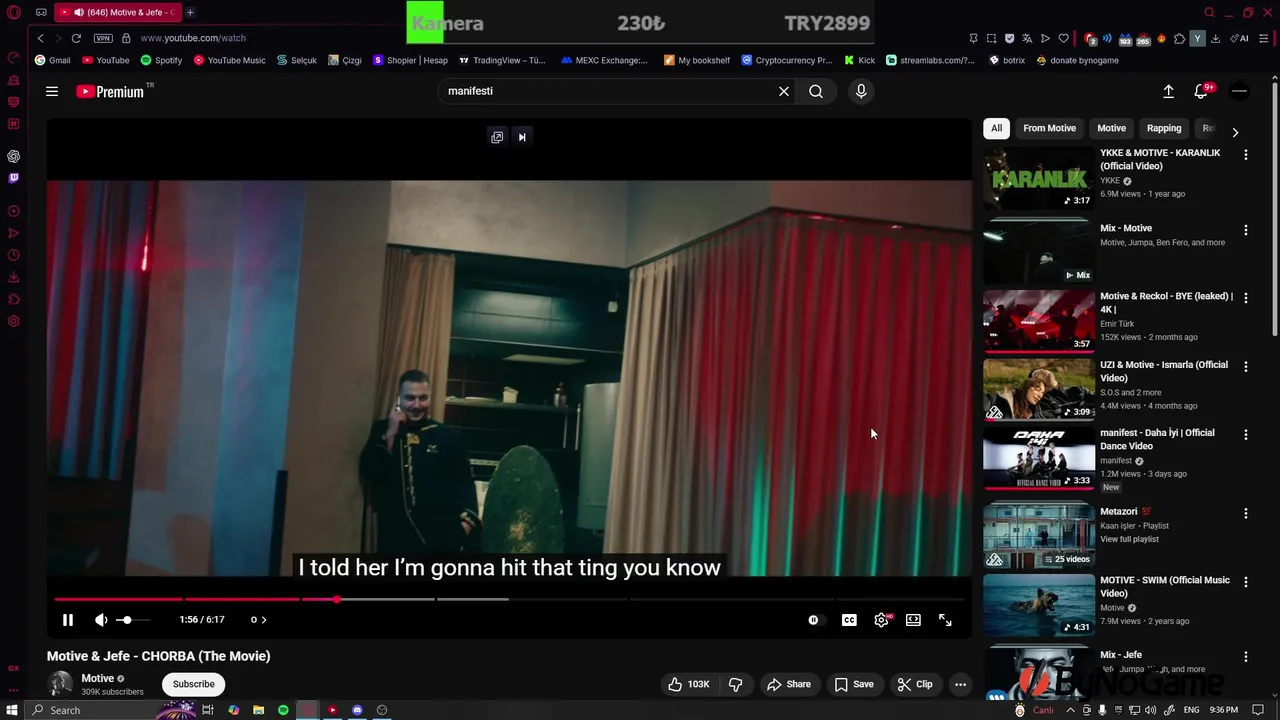Like the video with 103K likes
Image resolution: width=1280 pixels, height=720 pixels.
click(689, 684)
